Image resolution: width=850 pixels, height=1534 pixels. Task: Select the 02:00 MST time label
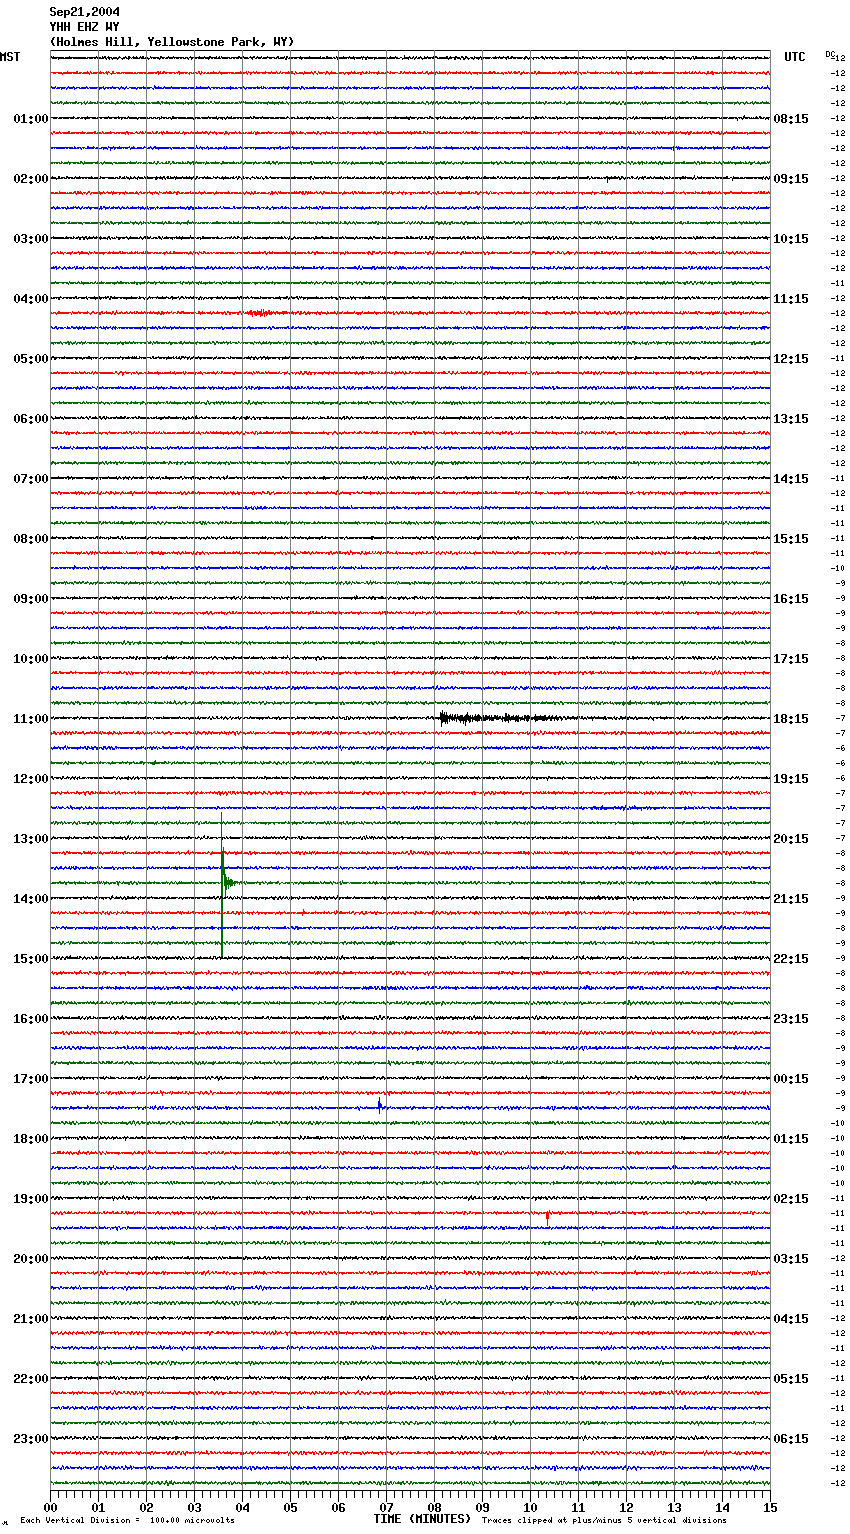(x=31, y=179)
